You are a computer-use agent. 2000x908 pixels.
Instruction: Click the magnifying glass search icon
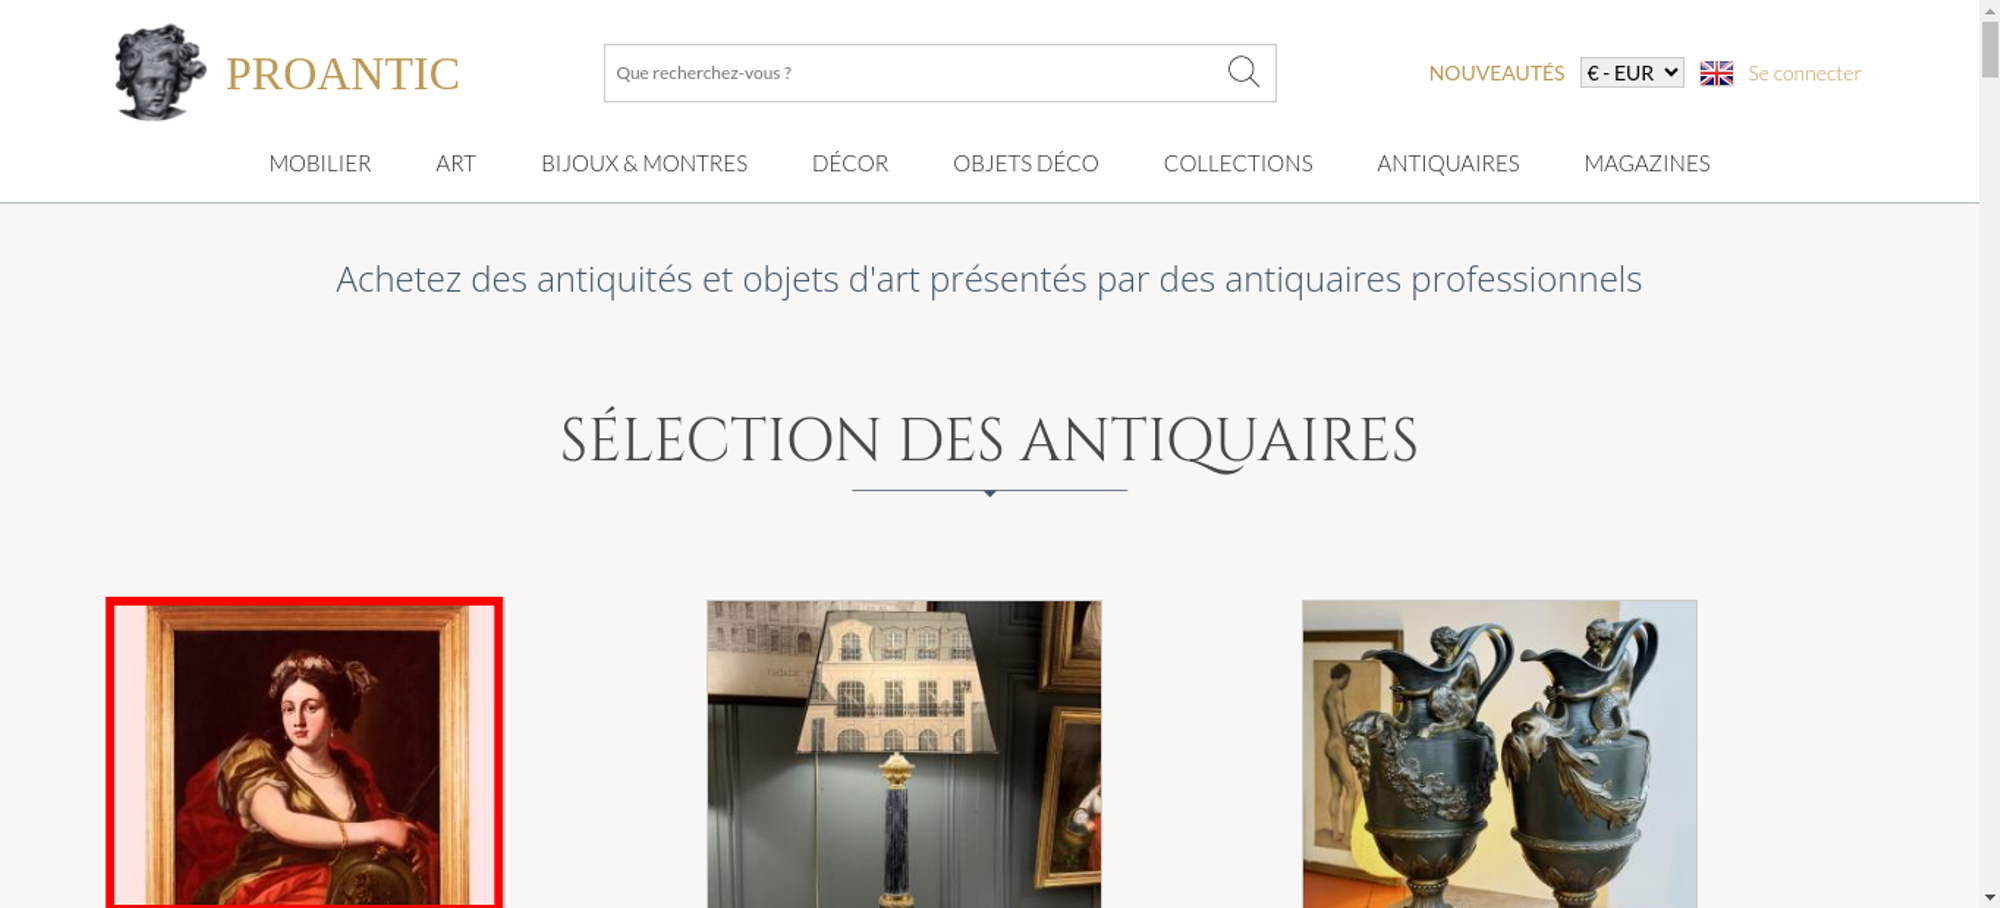click(x=1243, y=72)
